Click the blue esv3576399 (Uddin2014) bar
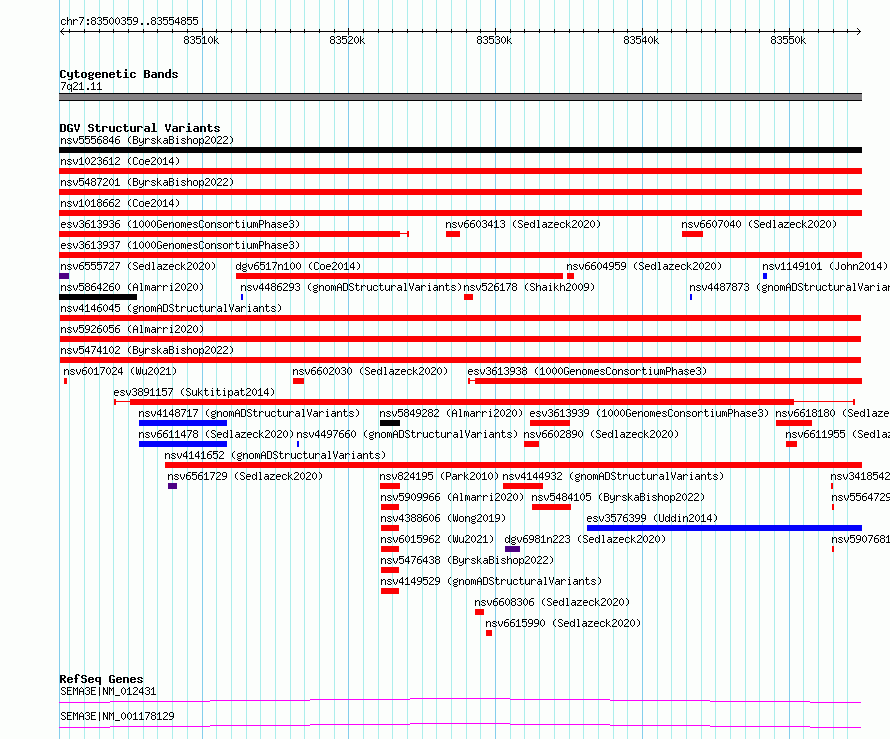890x739 pixels. point(724,528)
